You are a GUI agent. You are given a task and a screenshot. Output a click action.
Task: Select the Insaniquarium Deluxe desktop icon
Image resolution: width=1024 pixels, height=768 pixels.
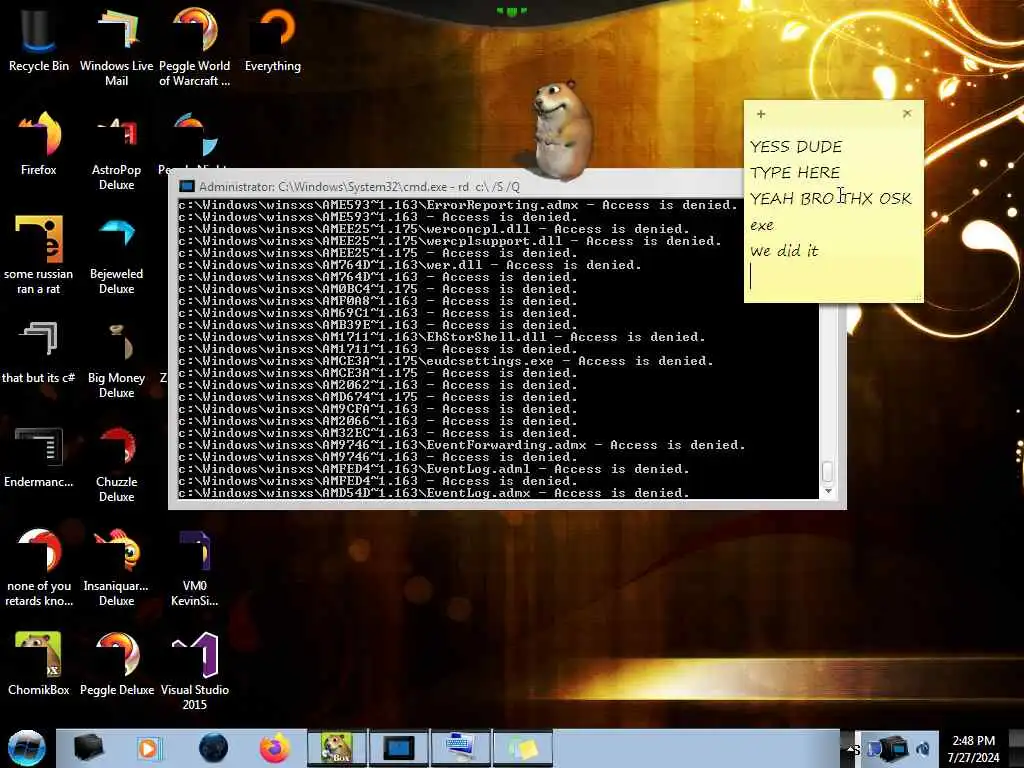tap(116, 567)
